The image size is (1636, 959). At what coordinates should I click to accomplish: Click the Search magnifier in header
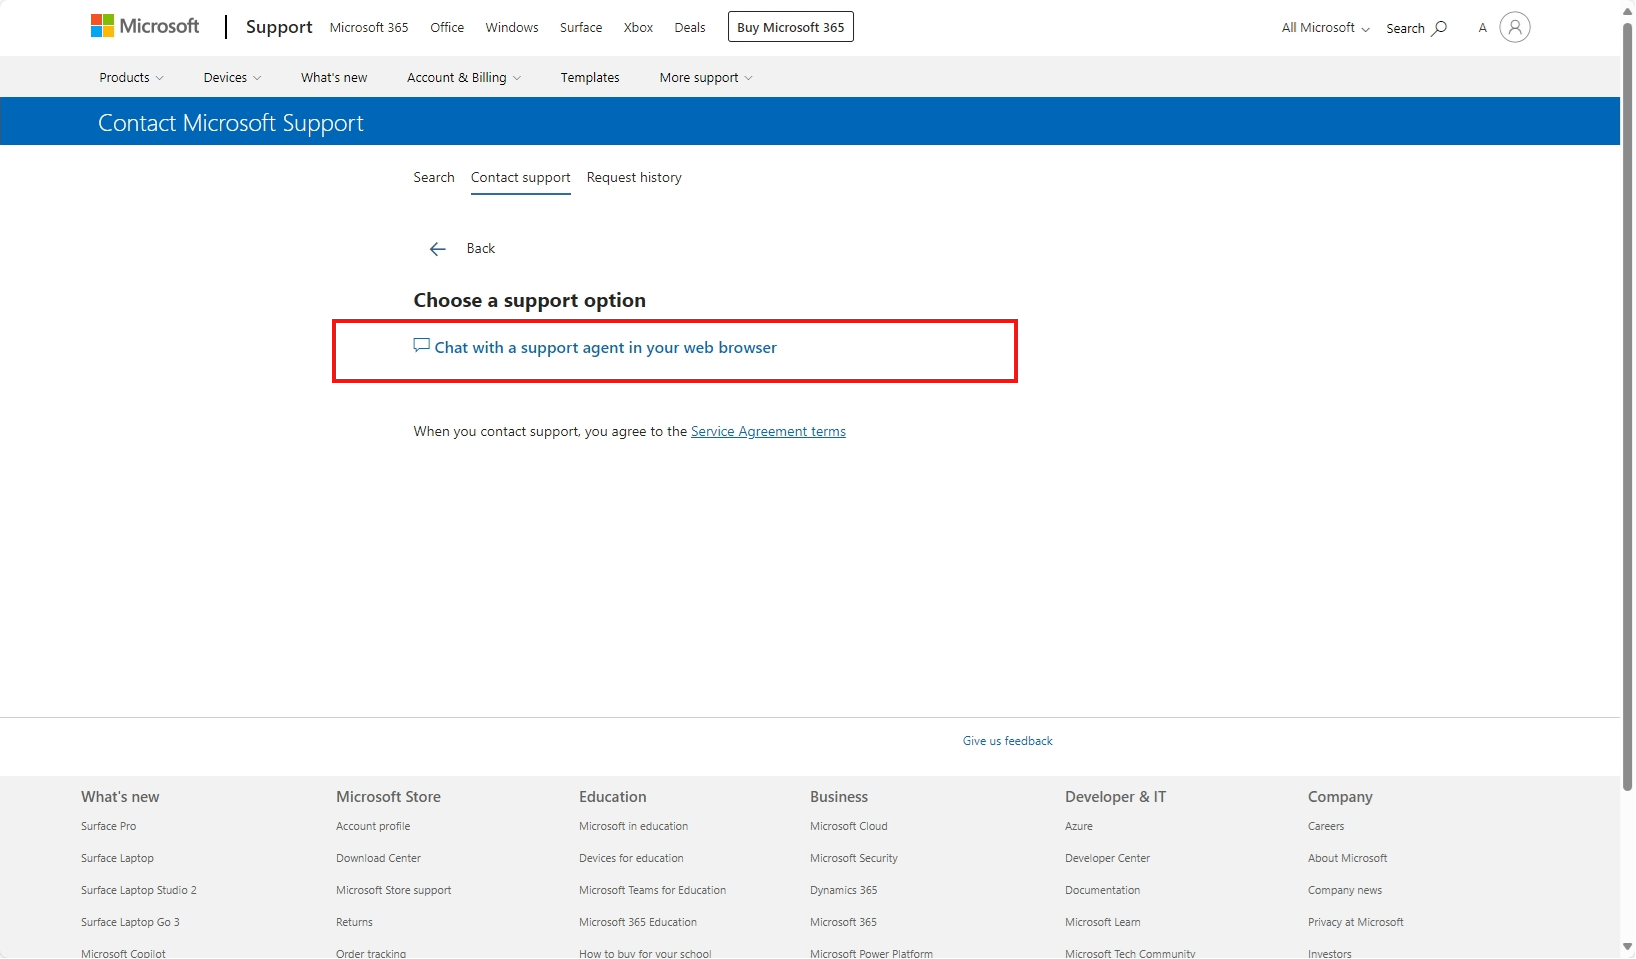coord(1439,28)
